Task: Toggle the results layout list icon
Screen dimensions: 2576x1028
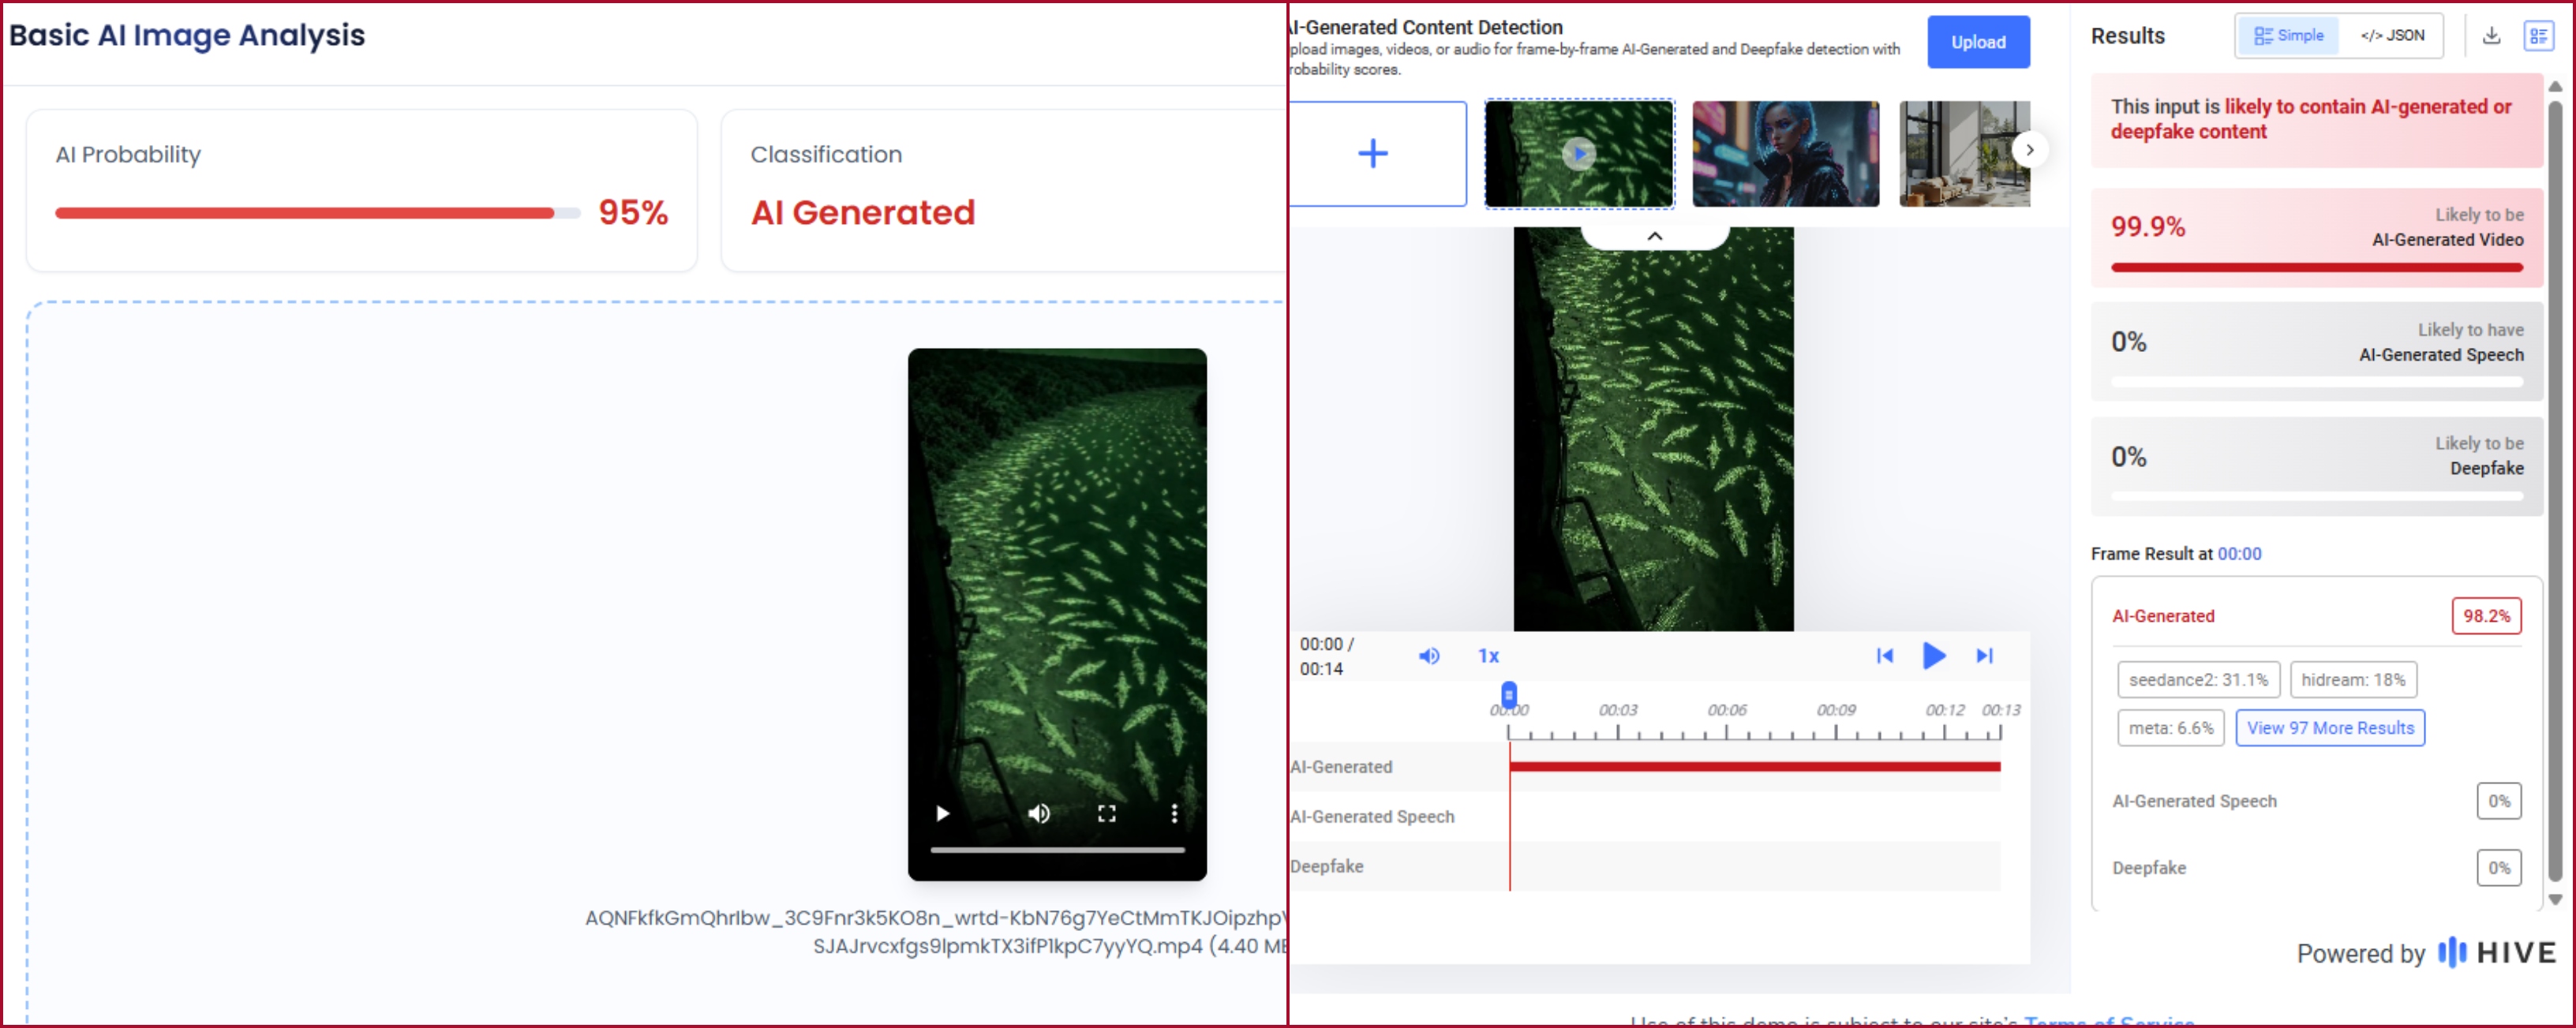Action: (x=2538, y=36)
